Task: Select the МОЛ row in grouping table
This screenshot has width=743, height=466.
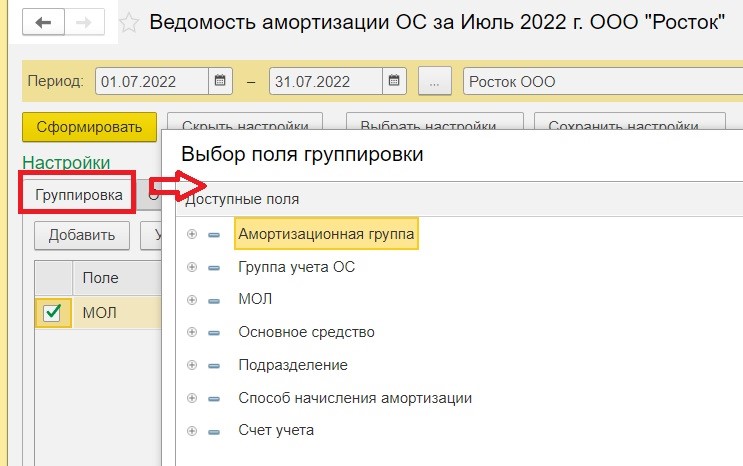Action: pyautogui.click(x=98, y=312)
